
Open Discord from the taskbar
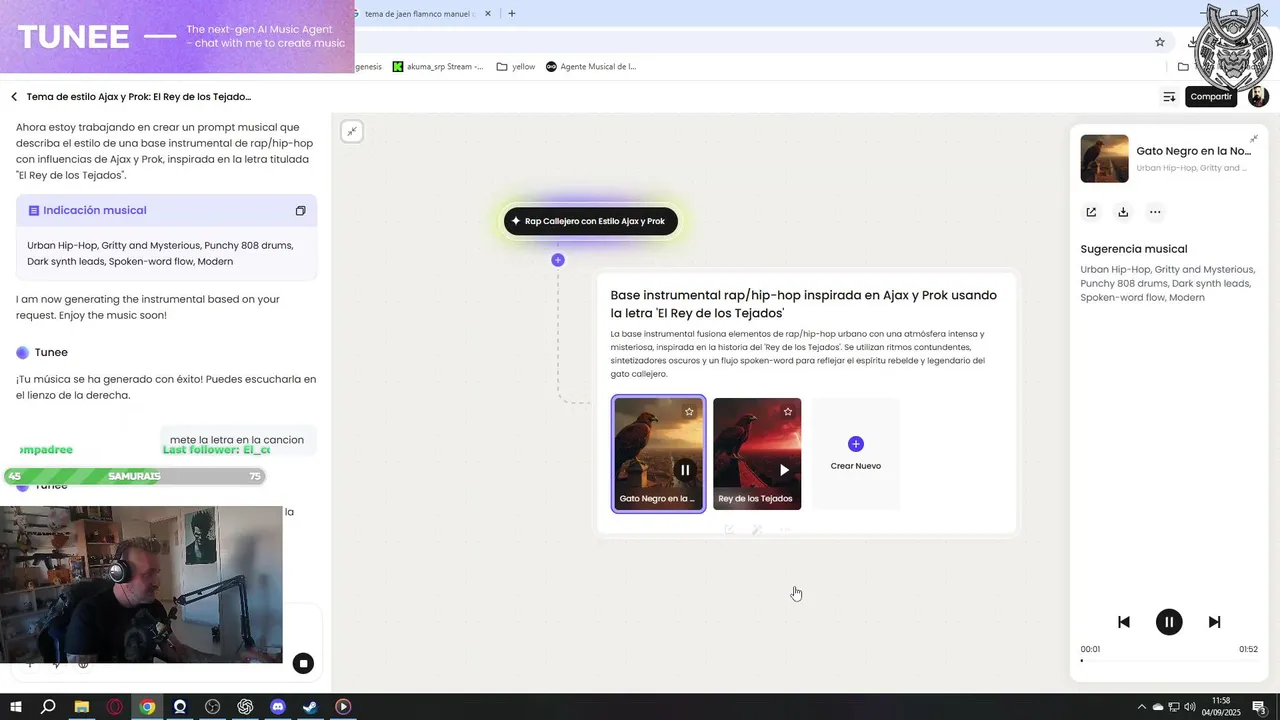click(278, 707)
